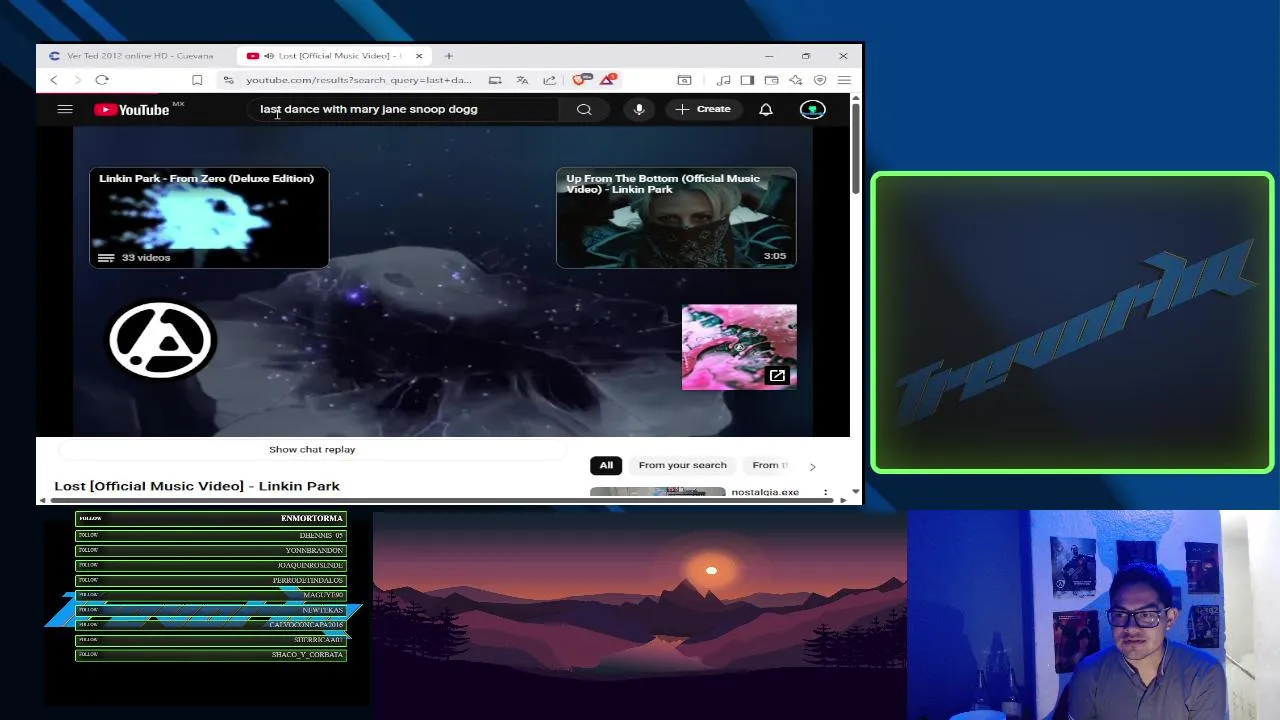Viewport: 1280px width, 720px height.
Task: Click the ENMORTORMA follower row
Action: tap(211, 518)
